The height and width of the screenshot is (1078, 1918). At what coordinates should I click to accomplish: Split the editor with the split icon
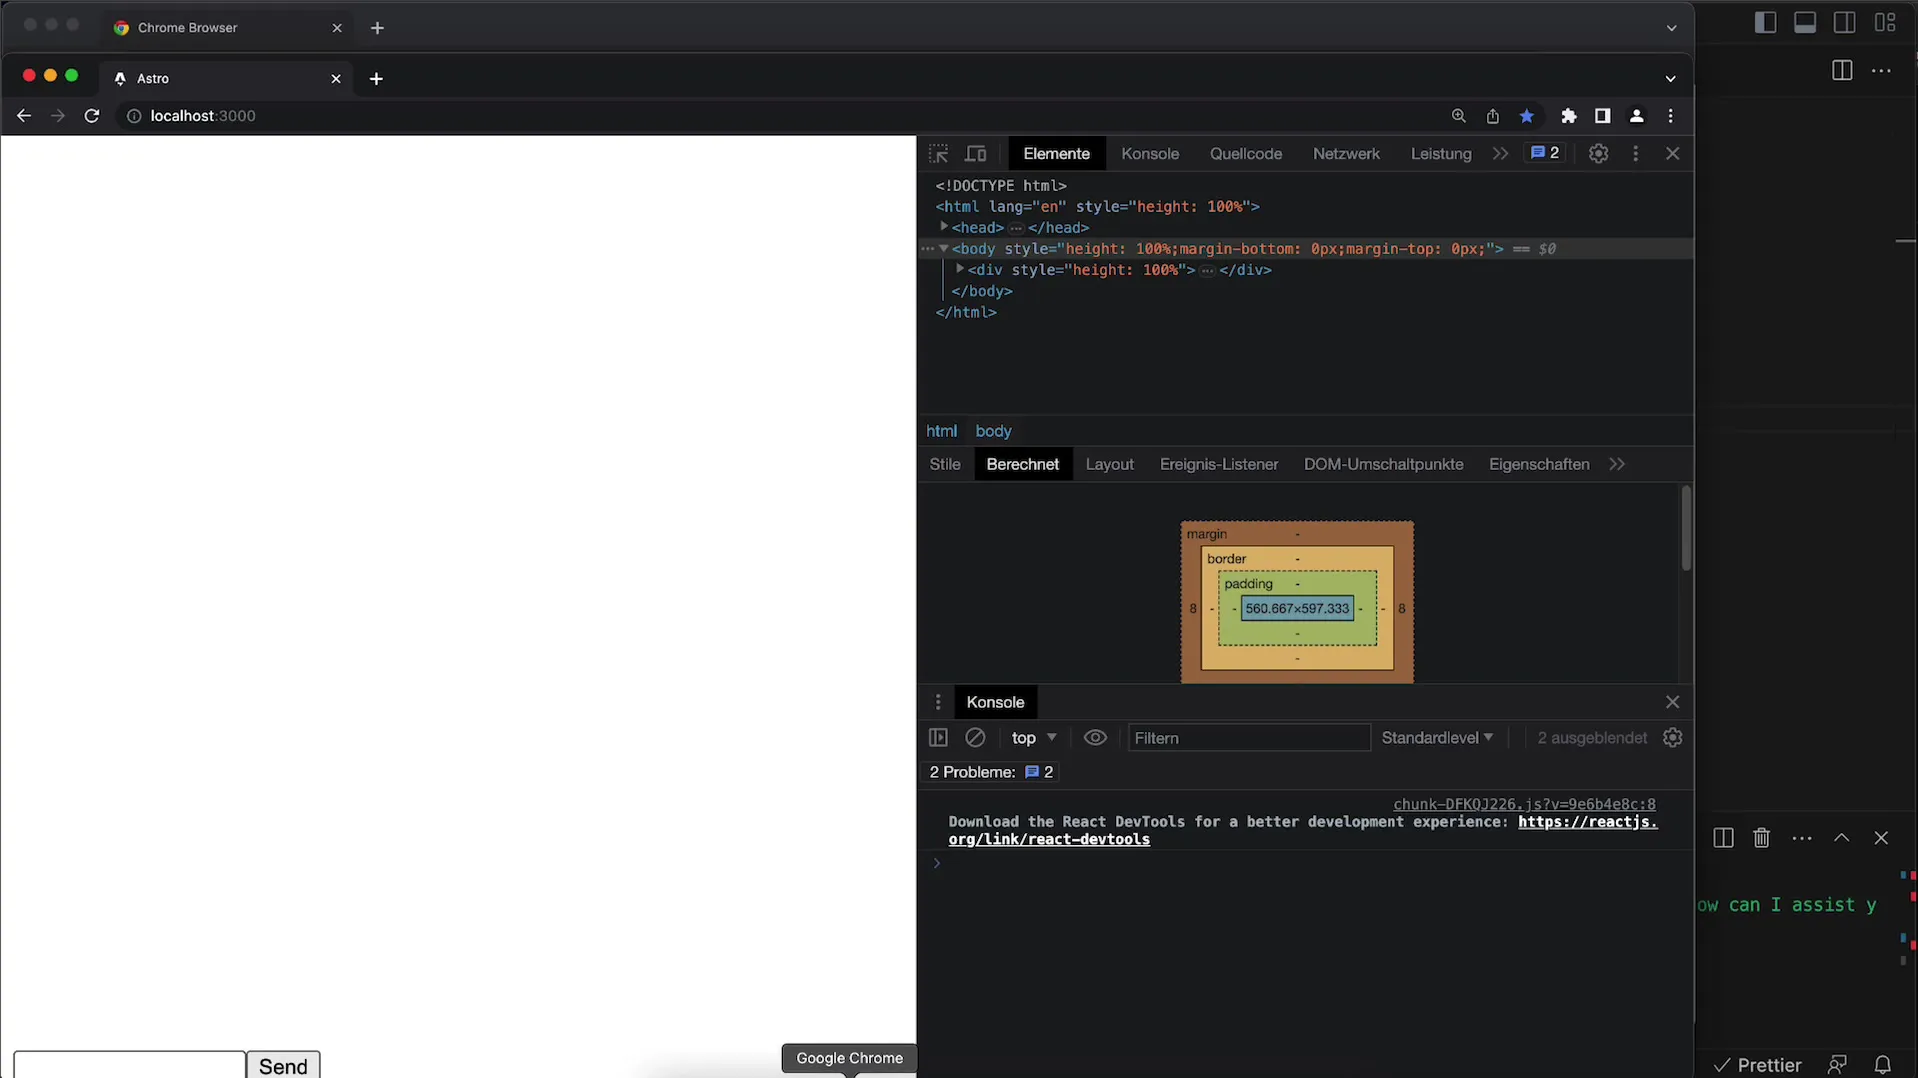pos(1842,71)
